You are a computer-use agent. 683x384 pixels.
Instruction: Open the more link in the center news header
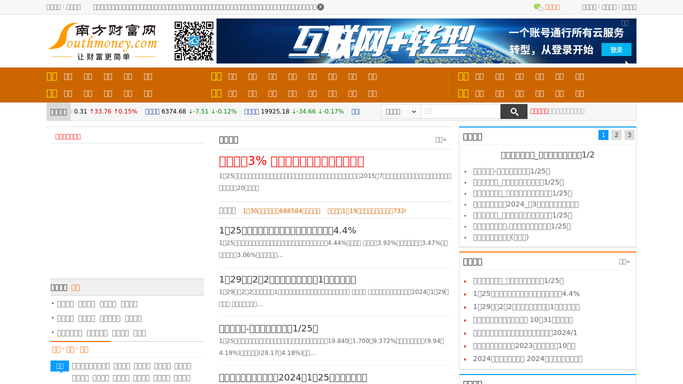(441, 140)
